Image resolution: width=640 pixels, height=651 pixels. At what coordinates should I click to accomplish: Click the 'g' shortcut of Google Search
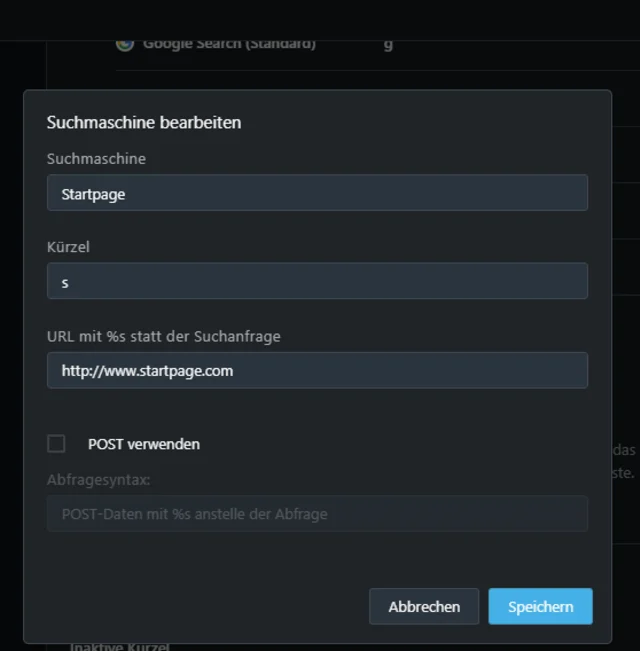click(388, 44)
